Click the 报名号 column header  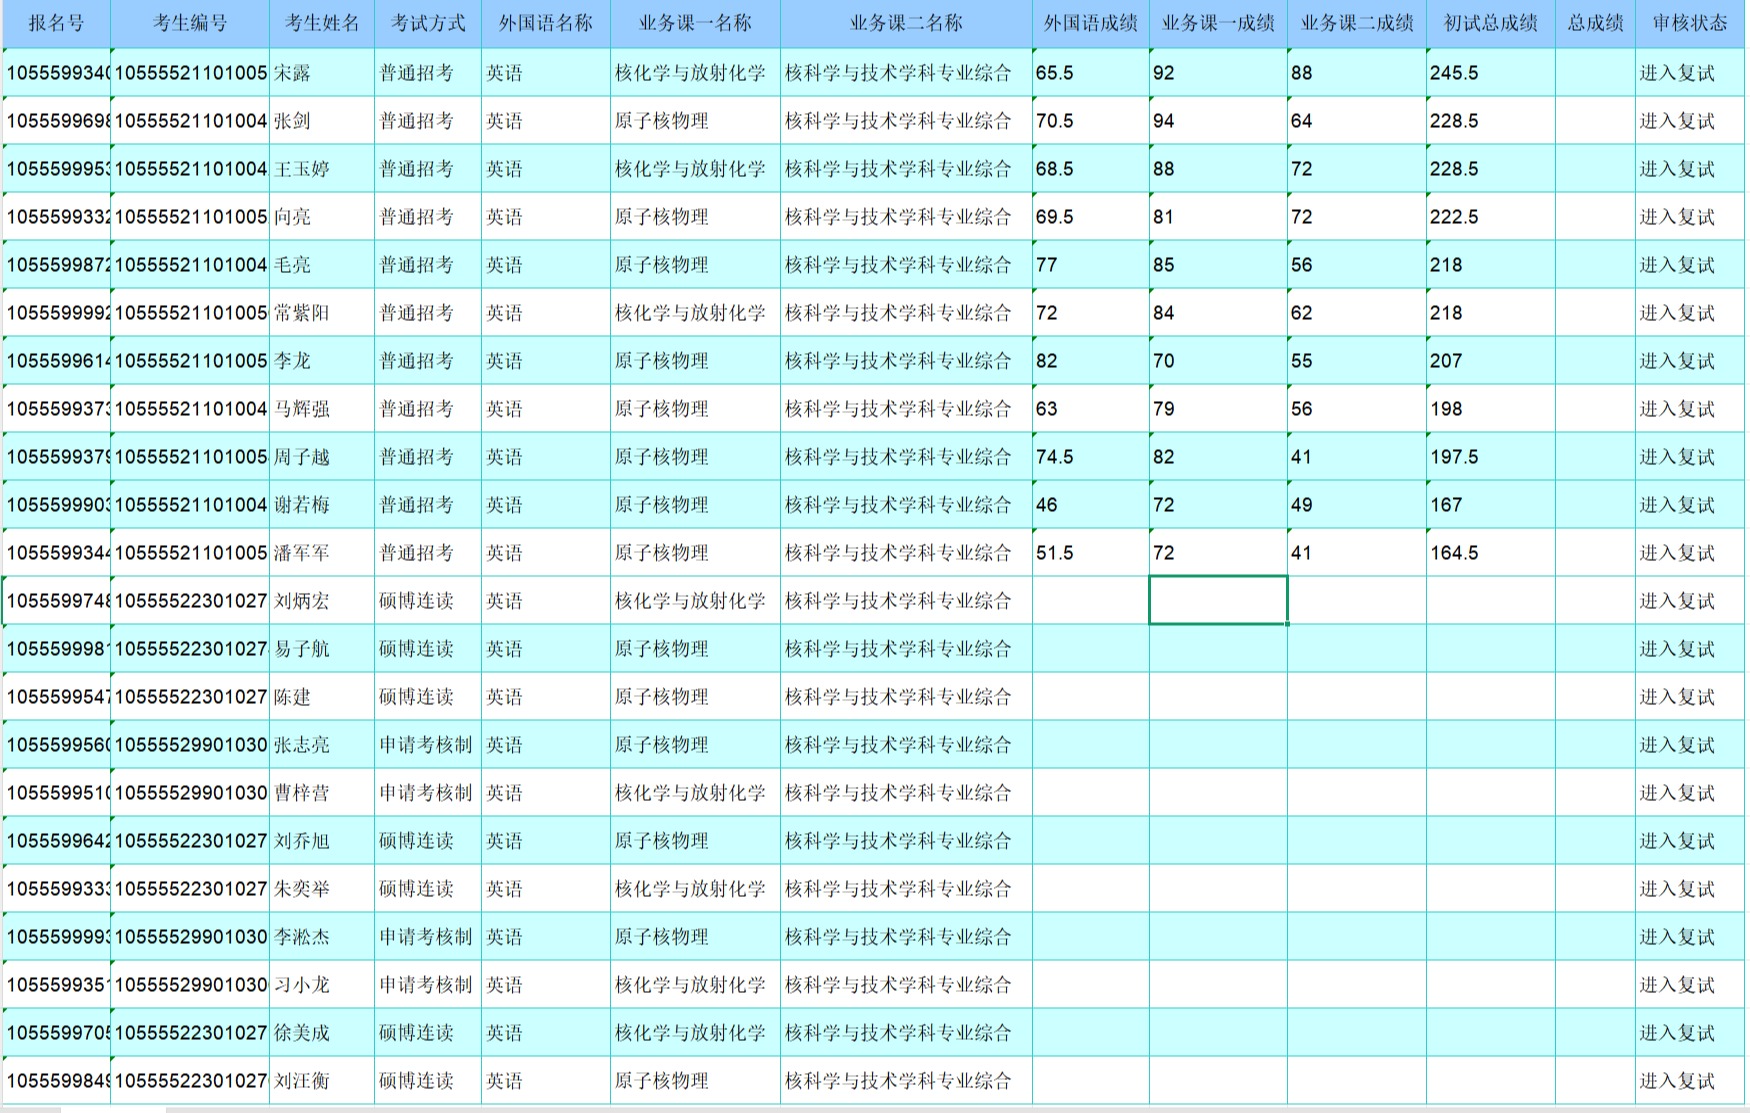coord(56,24)
